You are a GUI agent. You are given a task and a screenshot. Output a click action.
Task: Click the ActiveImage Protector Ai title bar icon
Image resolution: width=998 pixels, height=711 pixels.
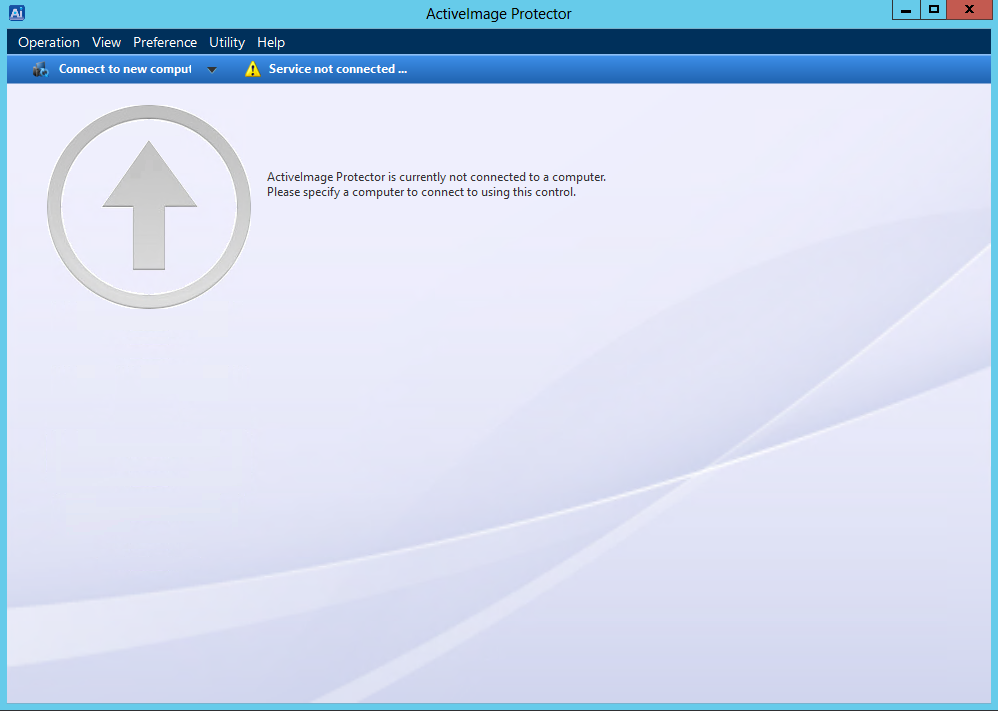pyautogui.click(x=16, y=13)
